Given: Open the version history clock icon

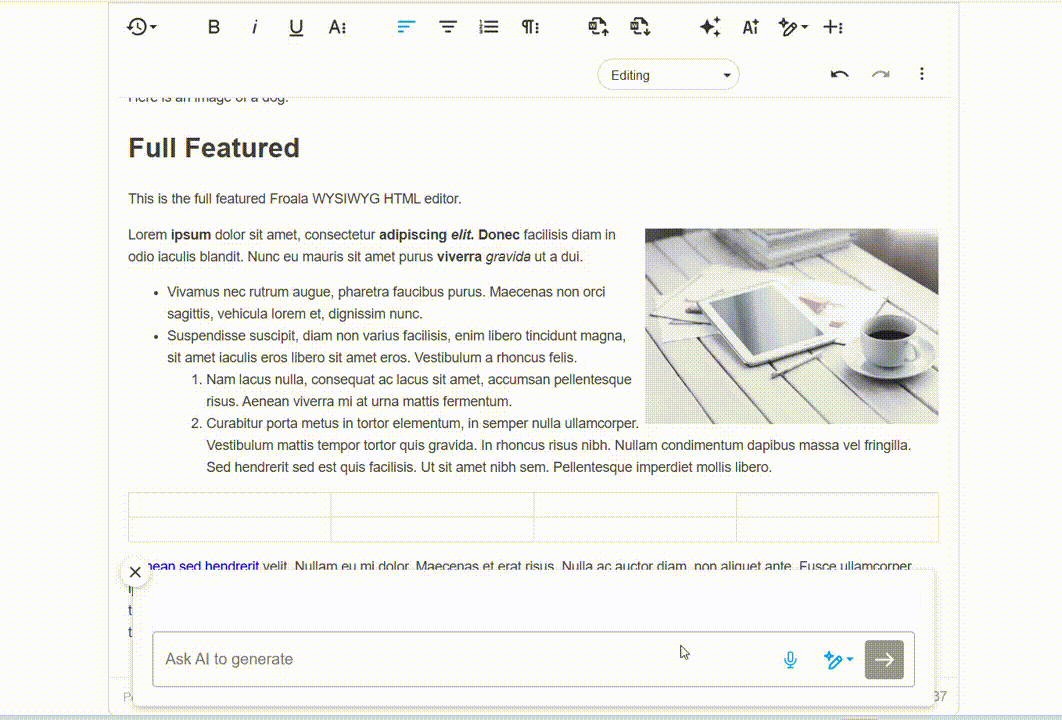Looking at the screenshot, I should click(141, 27).
